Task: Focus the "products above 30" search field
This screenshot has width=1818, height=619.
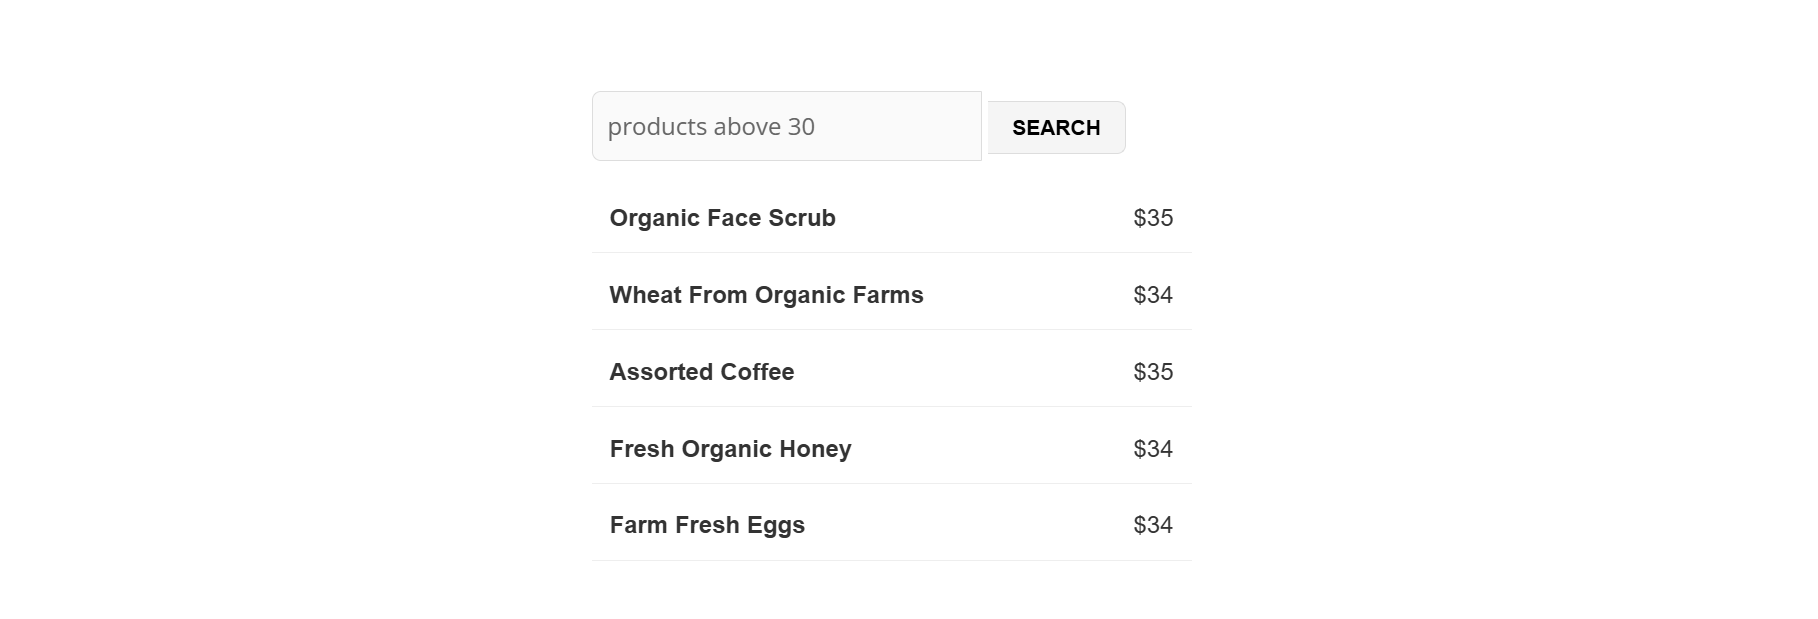Action: coord(786,127)
